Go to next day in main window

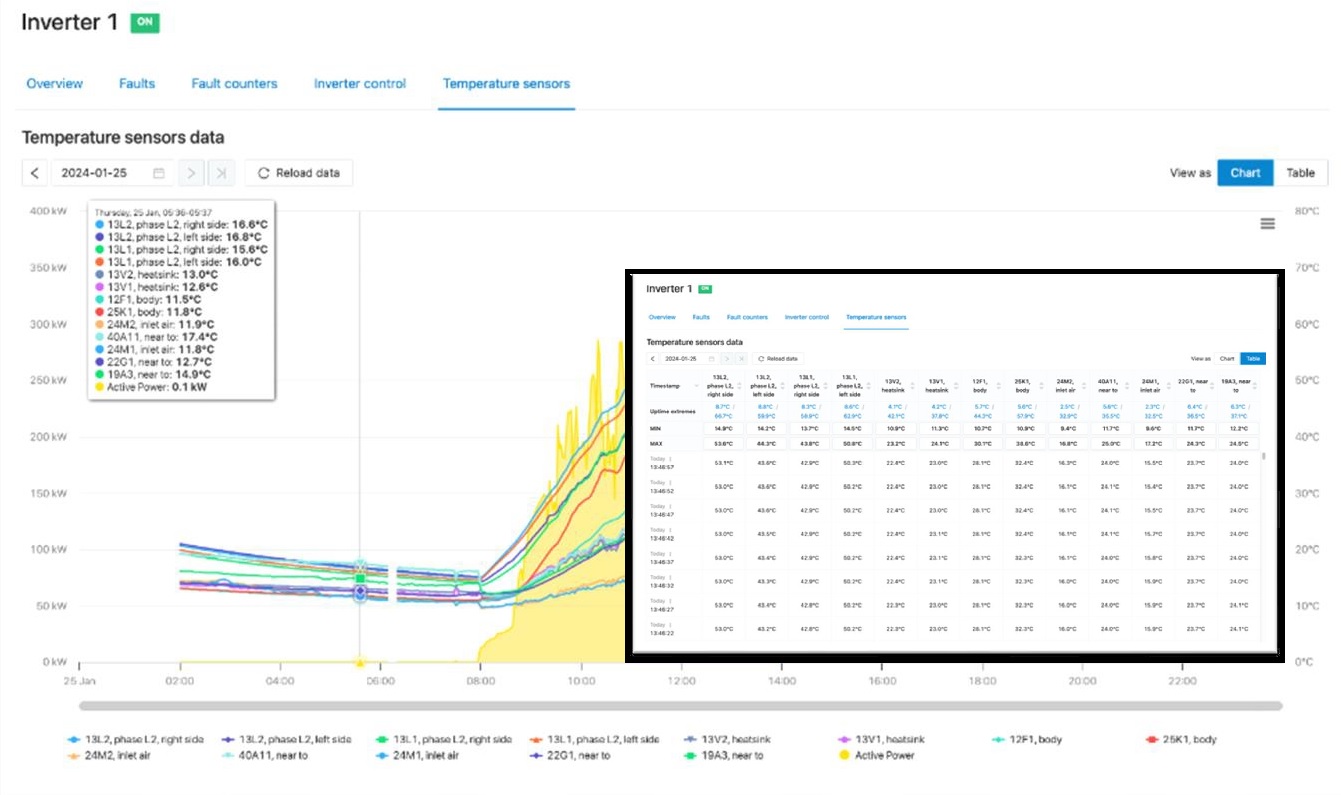pos(190,173)
